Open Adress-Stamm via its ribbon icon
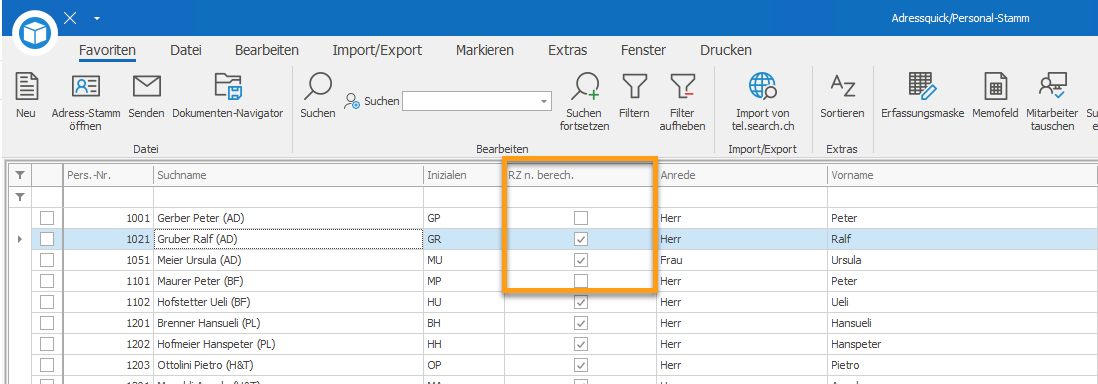This screenshot has height=384, width=1098. point(86,86)
